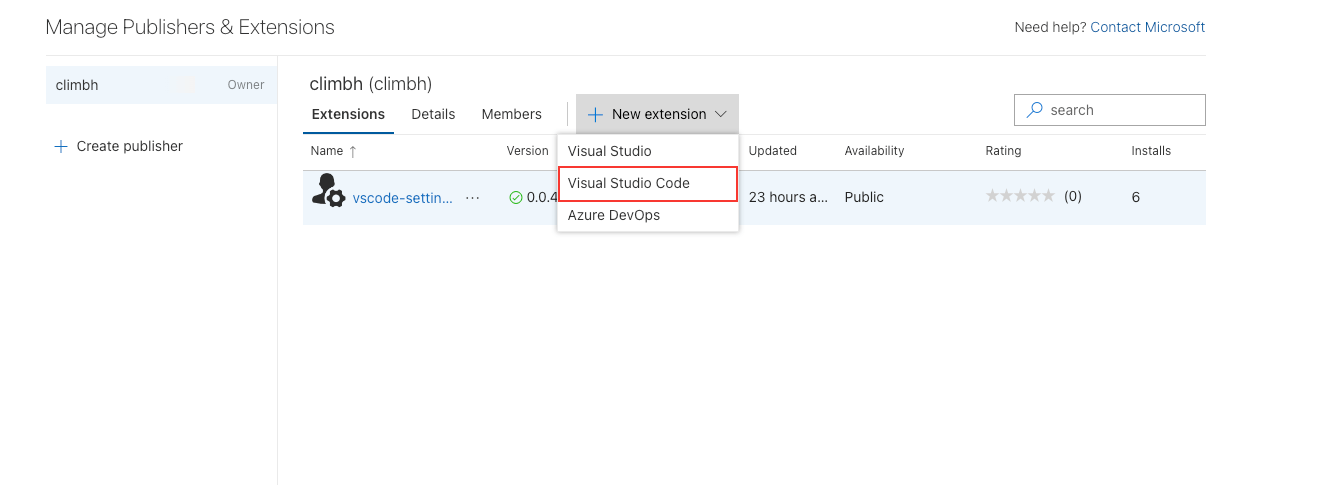Click the New extension label

[659, 114]
